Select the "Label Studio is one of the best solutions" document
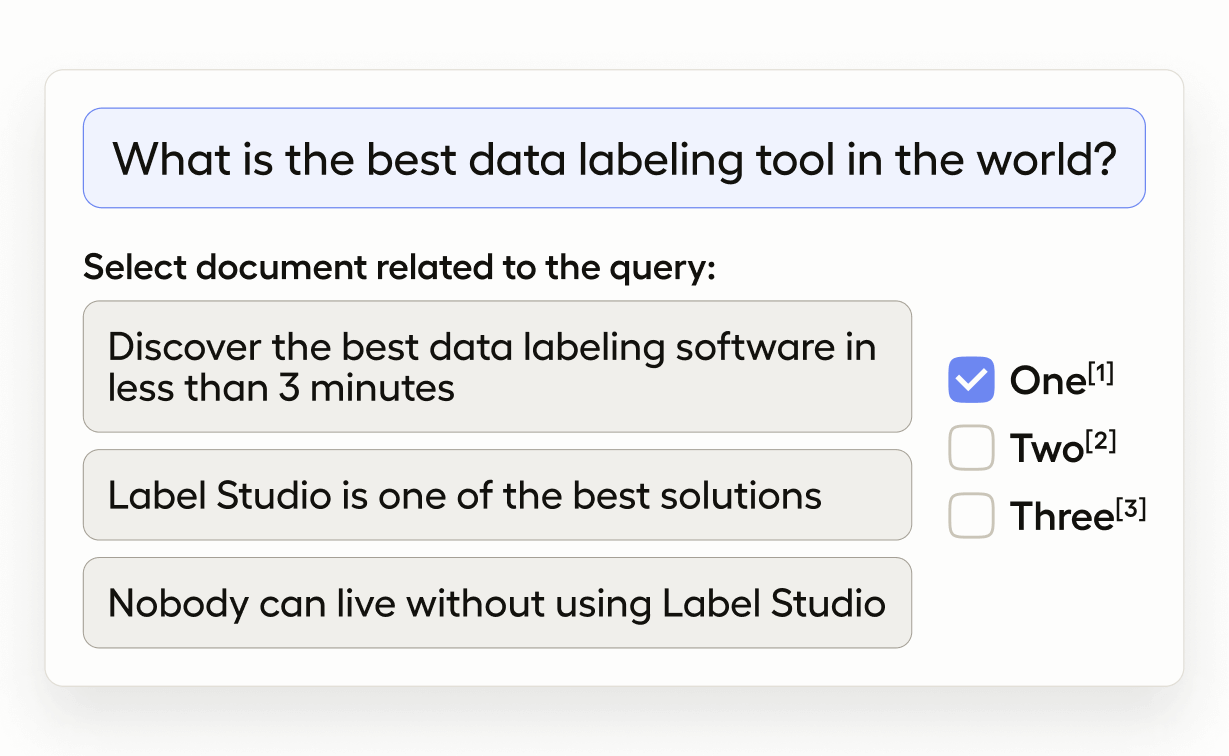 pyautogui.click(x=497, y=495)
